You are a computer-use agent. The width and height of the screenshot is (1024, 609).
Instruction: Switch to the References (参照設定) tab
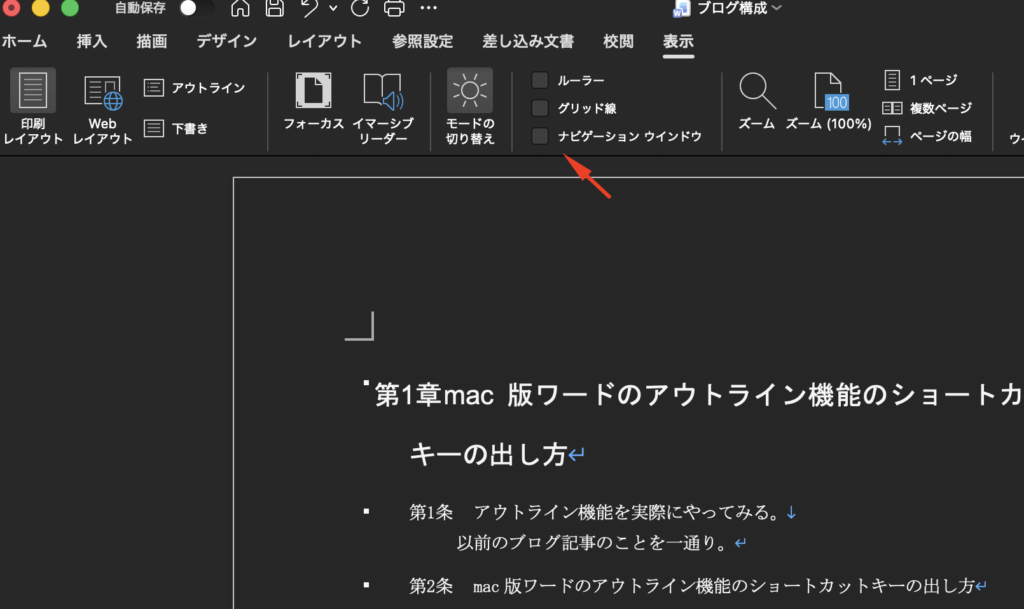pos(422,42)
